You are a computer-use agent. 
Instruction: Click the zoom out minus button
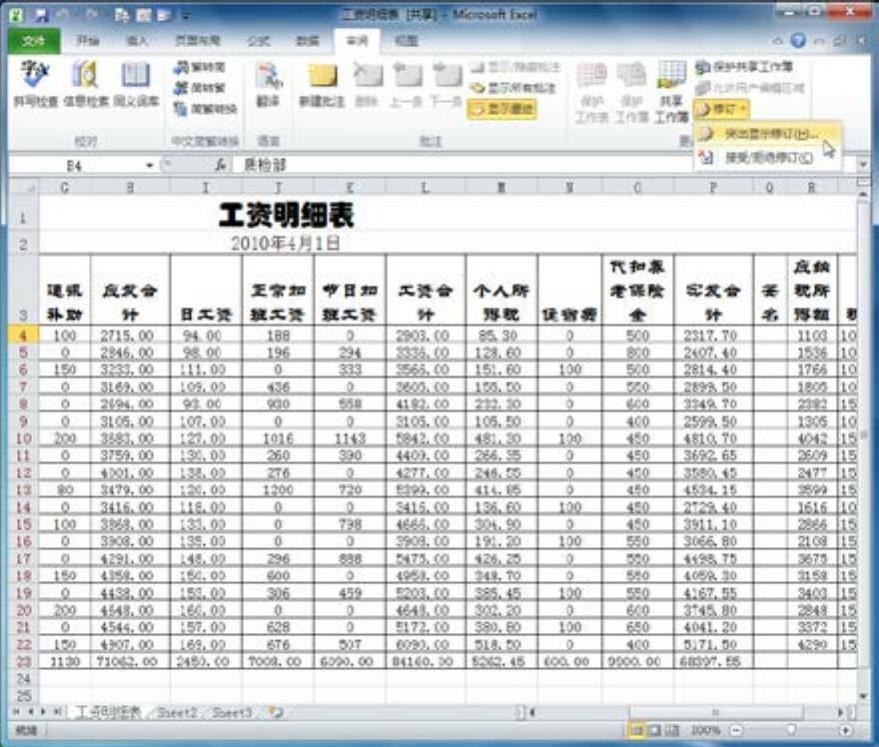point(737,730)
